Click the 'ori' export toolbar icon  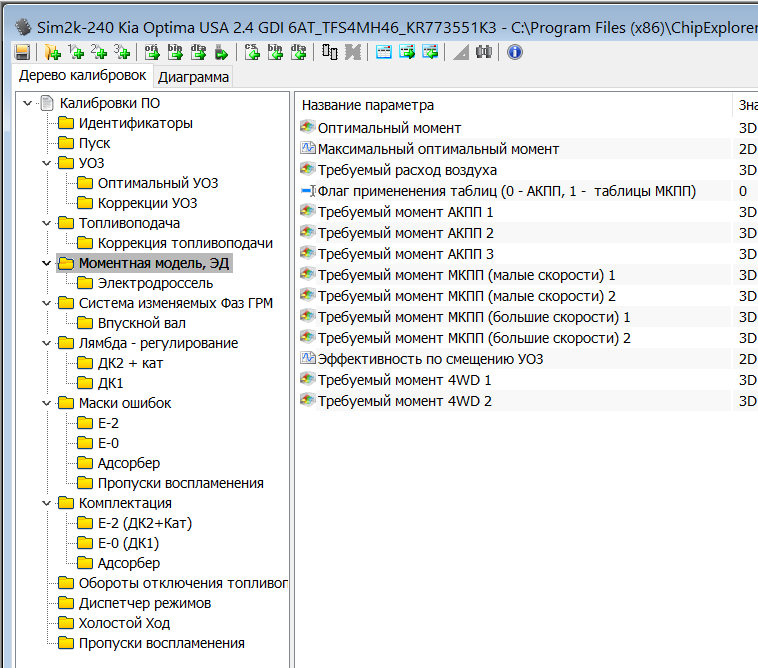click(x=153, y=52)
